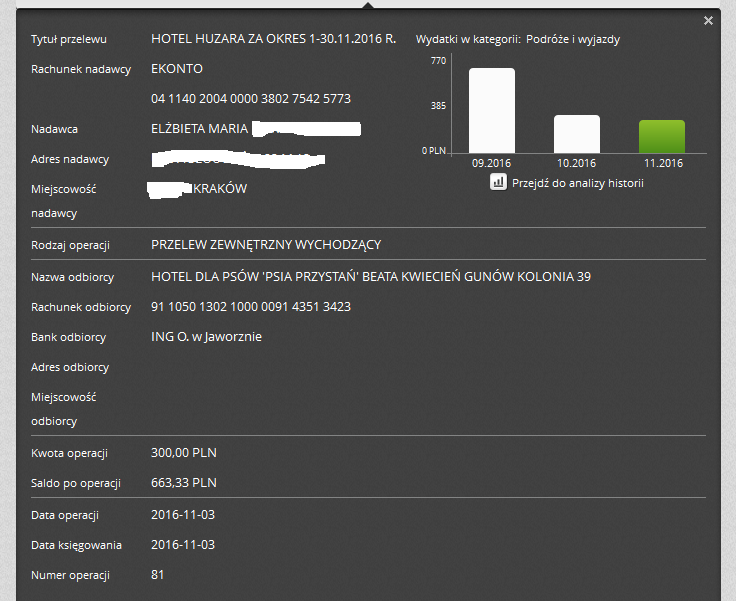736x601 pixels.
Task: Click the 11.2016 axis label
Action: (662, 163)
